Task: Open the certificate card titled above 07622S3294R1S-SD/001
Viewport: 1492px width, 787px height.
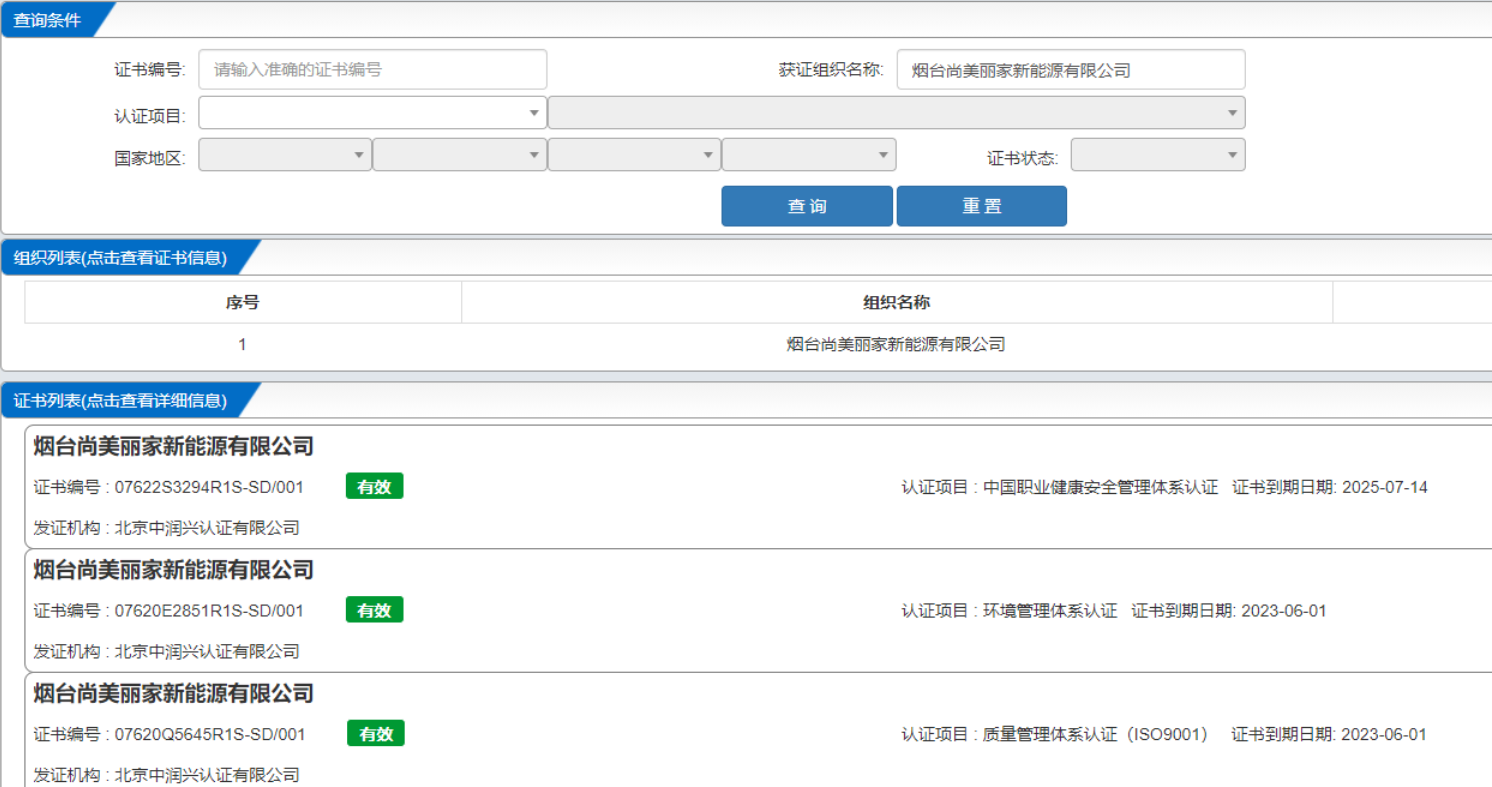Action: (x=174, y=446)
